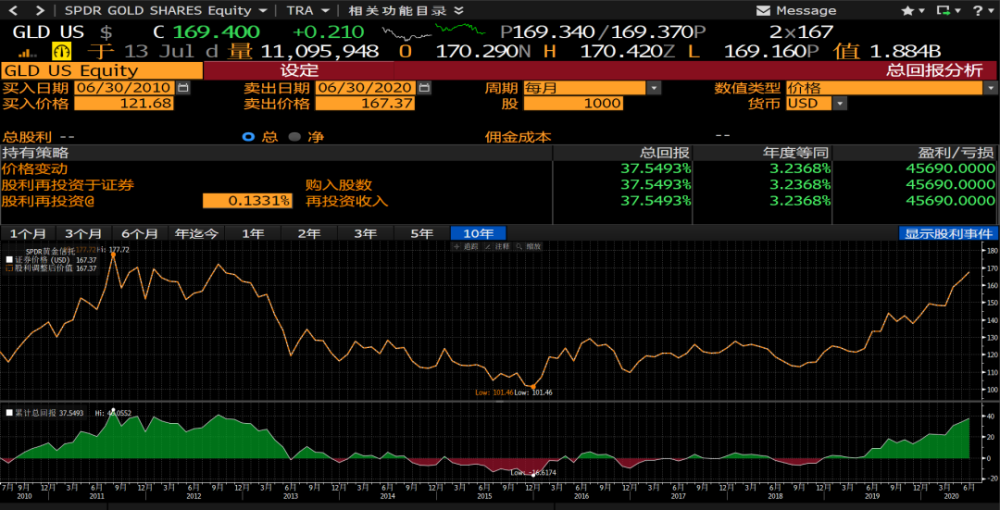Click the Low: -16.6174 return marker
Screen dimensions: 1000x510
point(533,474)
